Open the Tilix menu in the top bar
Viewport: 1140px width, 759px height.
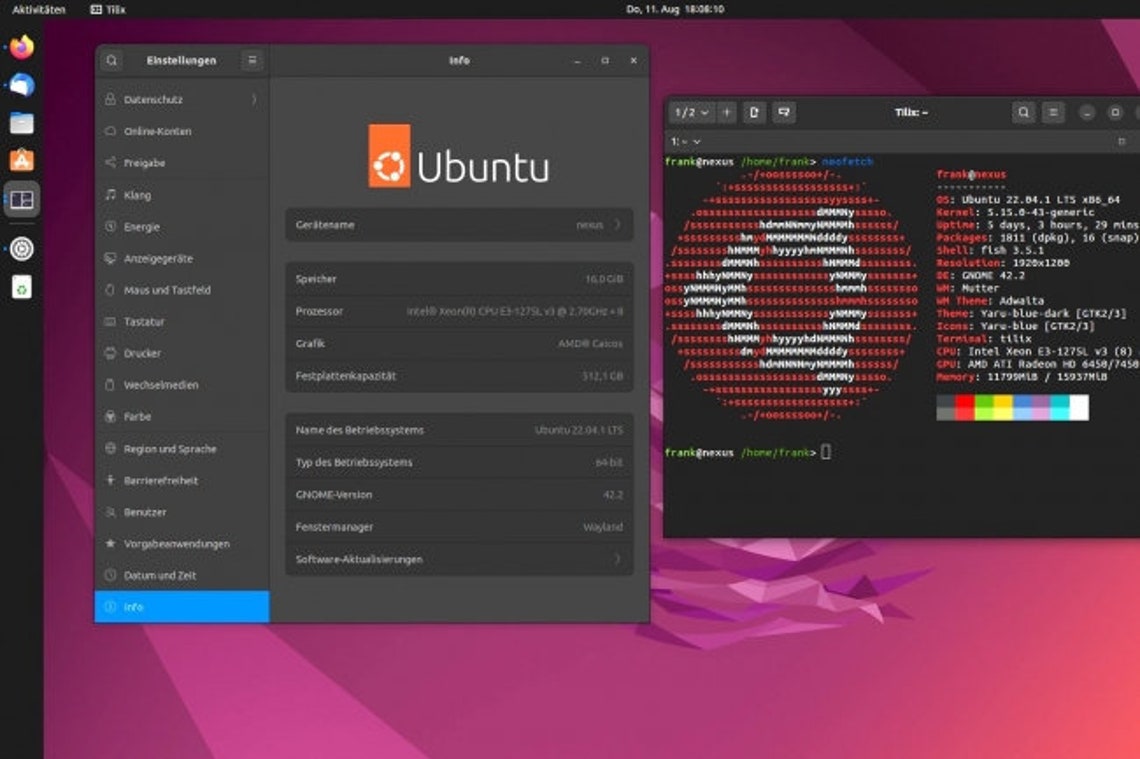tap(110, 9)
